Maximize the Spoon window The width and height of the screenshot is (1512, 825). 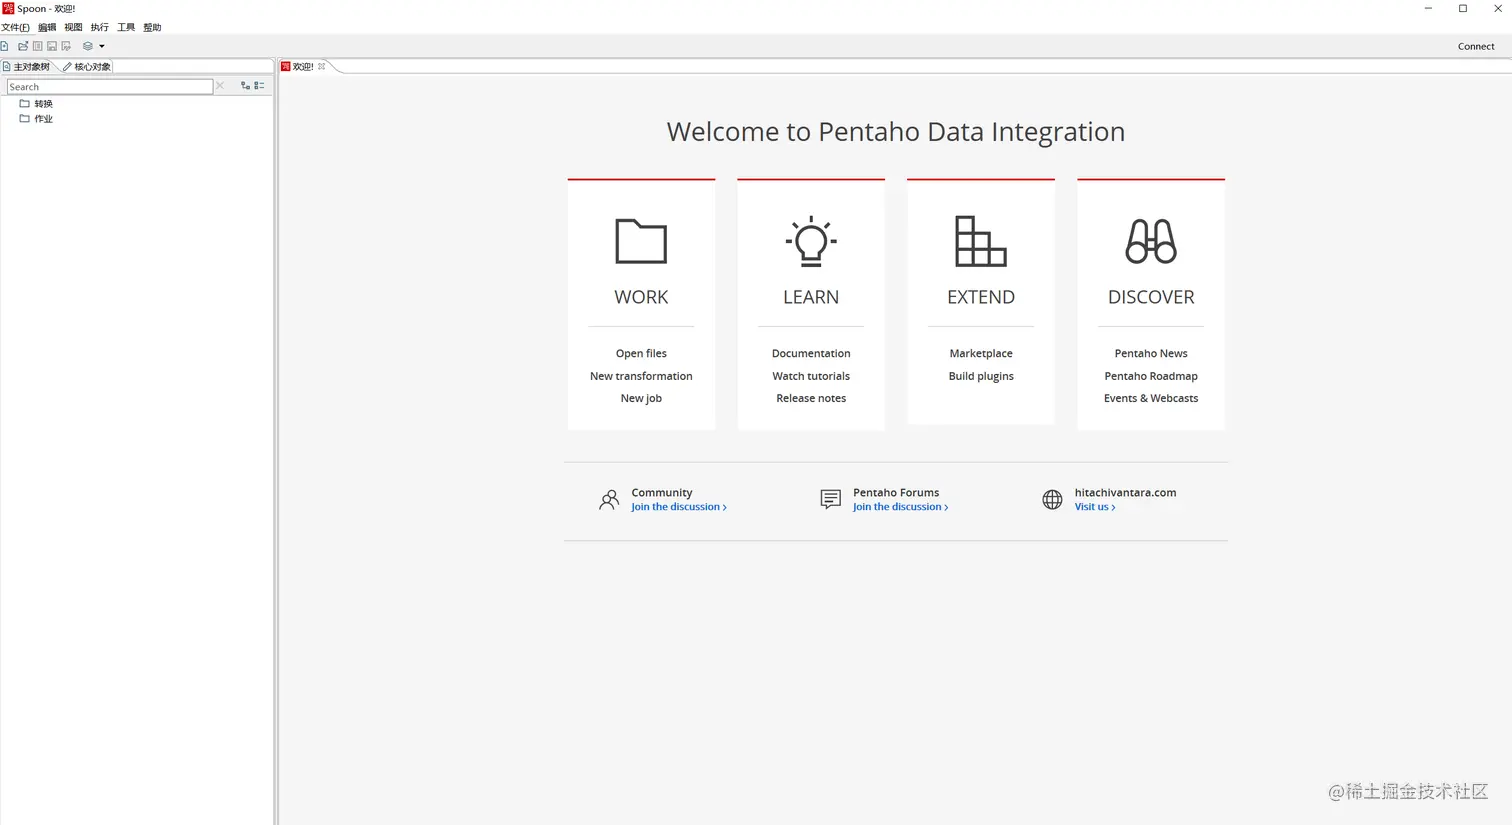pos(1463,8)
